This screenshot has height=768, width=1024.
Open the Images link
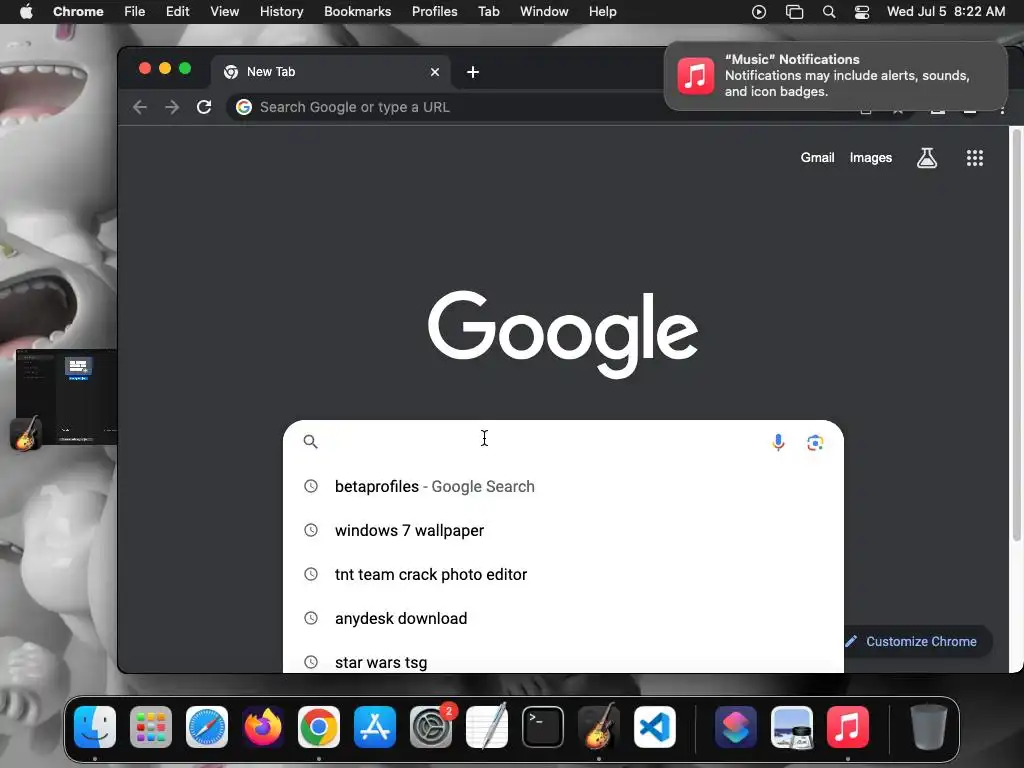pyautogui.click(x=871, y=157)
